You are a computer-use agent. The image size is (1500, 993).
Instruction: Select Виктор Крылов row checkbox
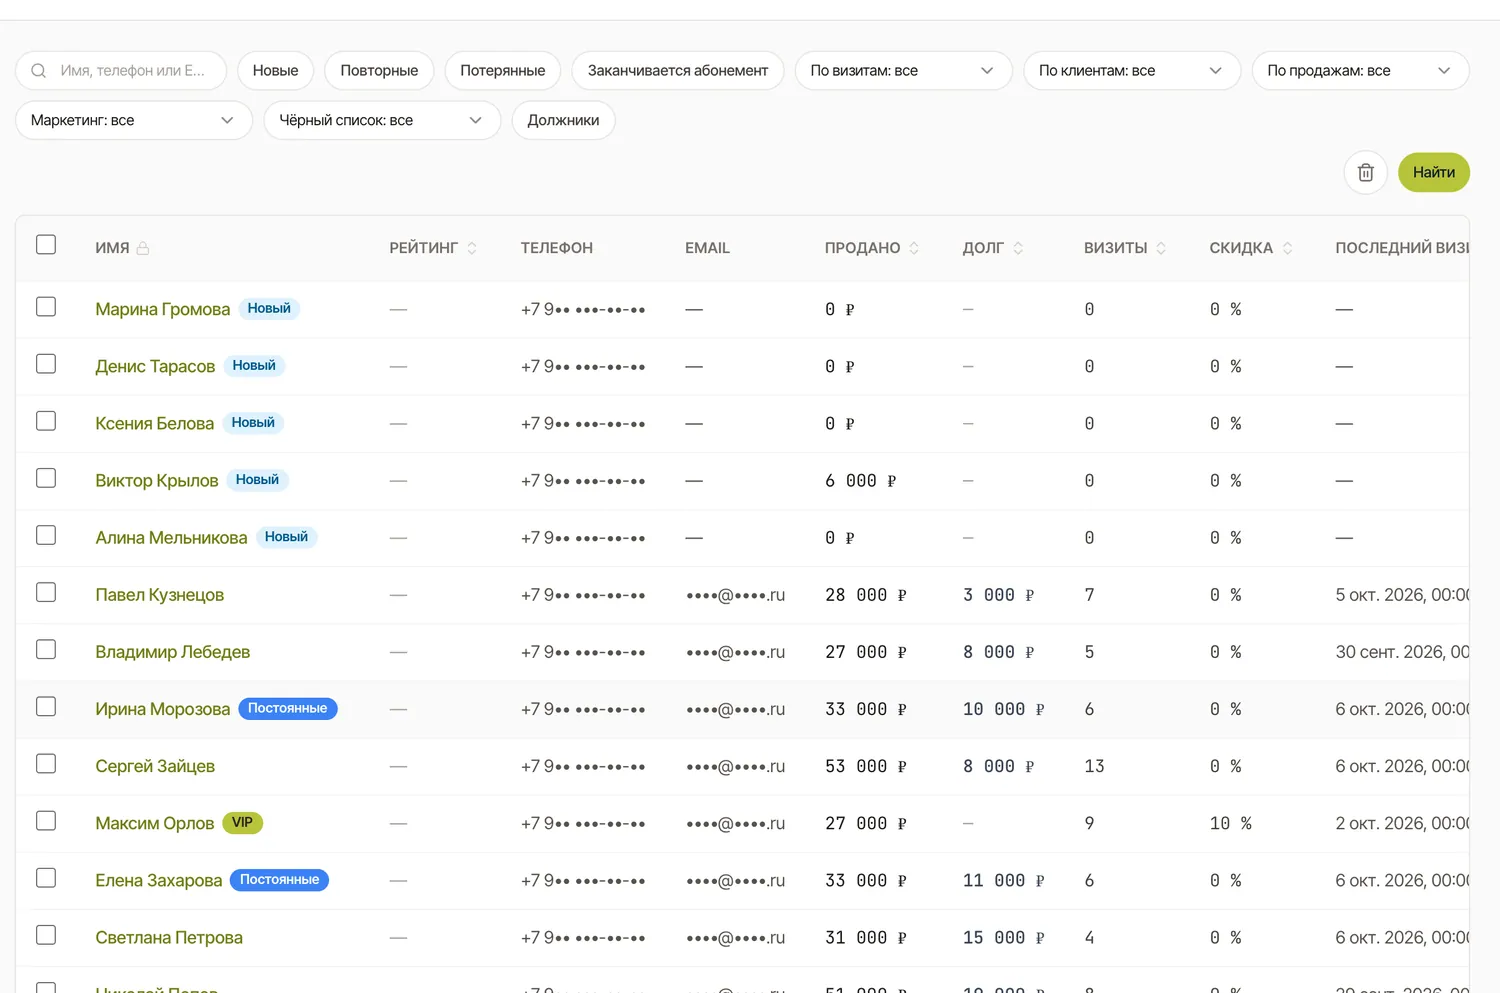click(46, 478)
